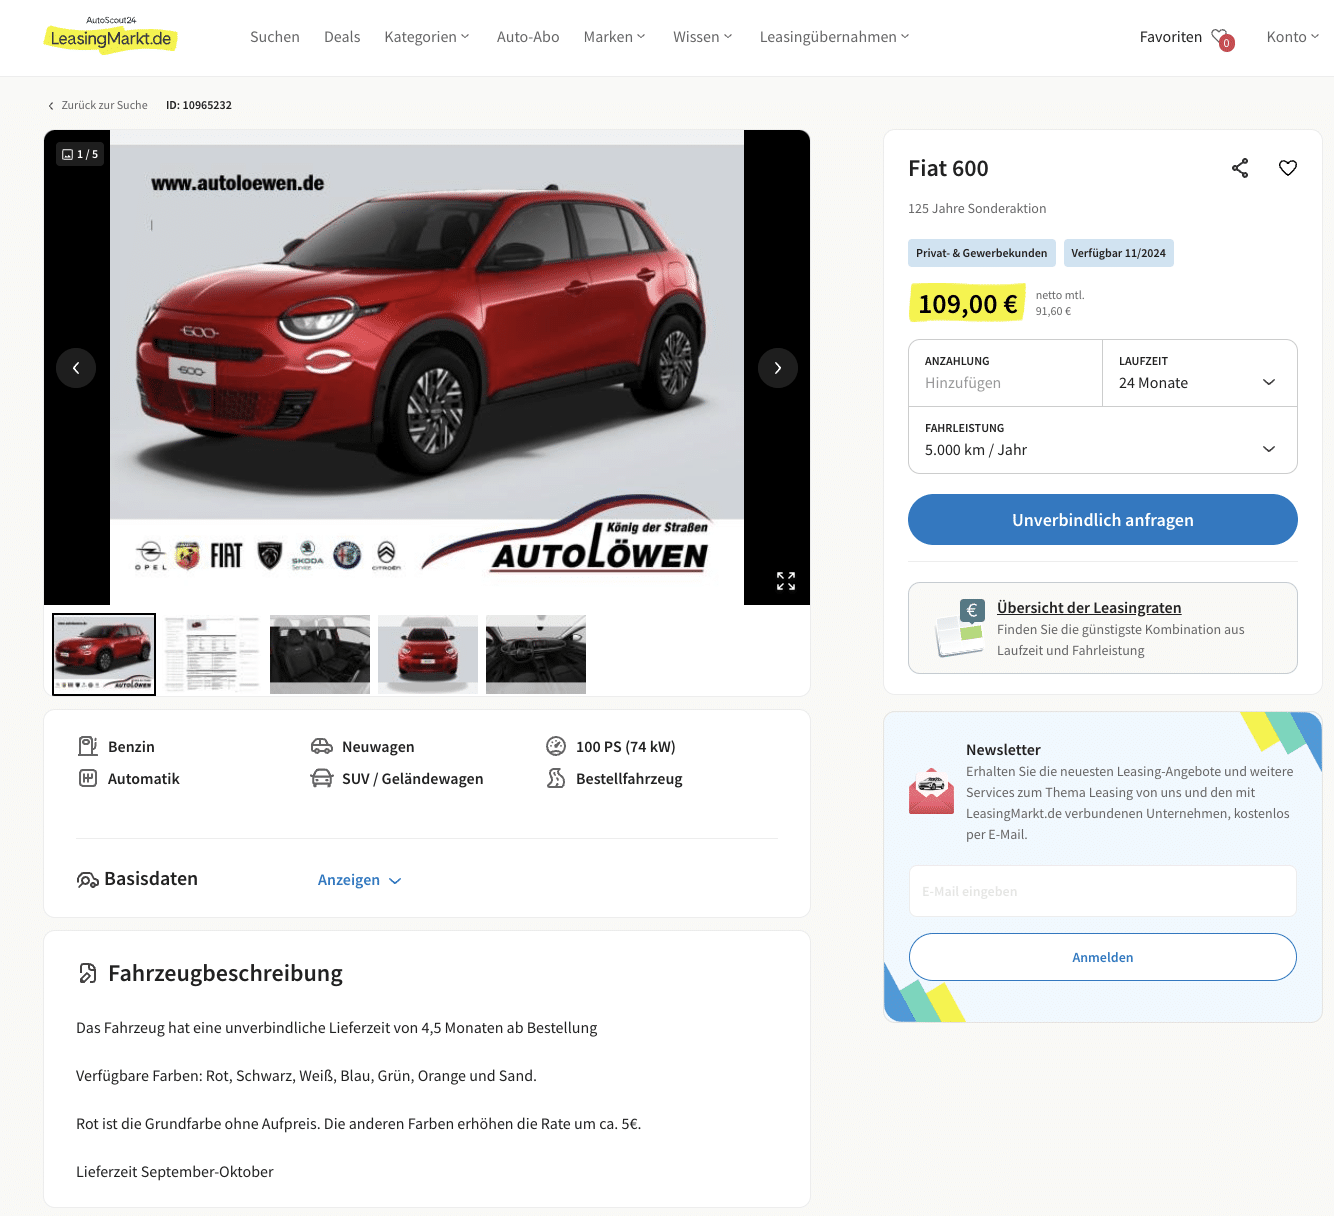Click the SUV / Geländewagen icon
Viewport: 1334px width, 1216px height.
tap(322, 778)
